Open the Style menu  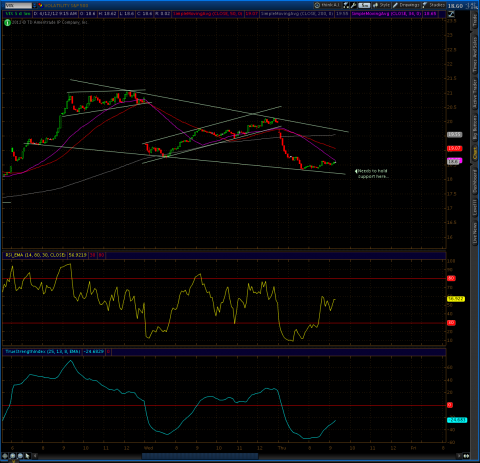click(x=381, y=5)
